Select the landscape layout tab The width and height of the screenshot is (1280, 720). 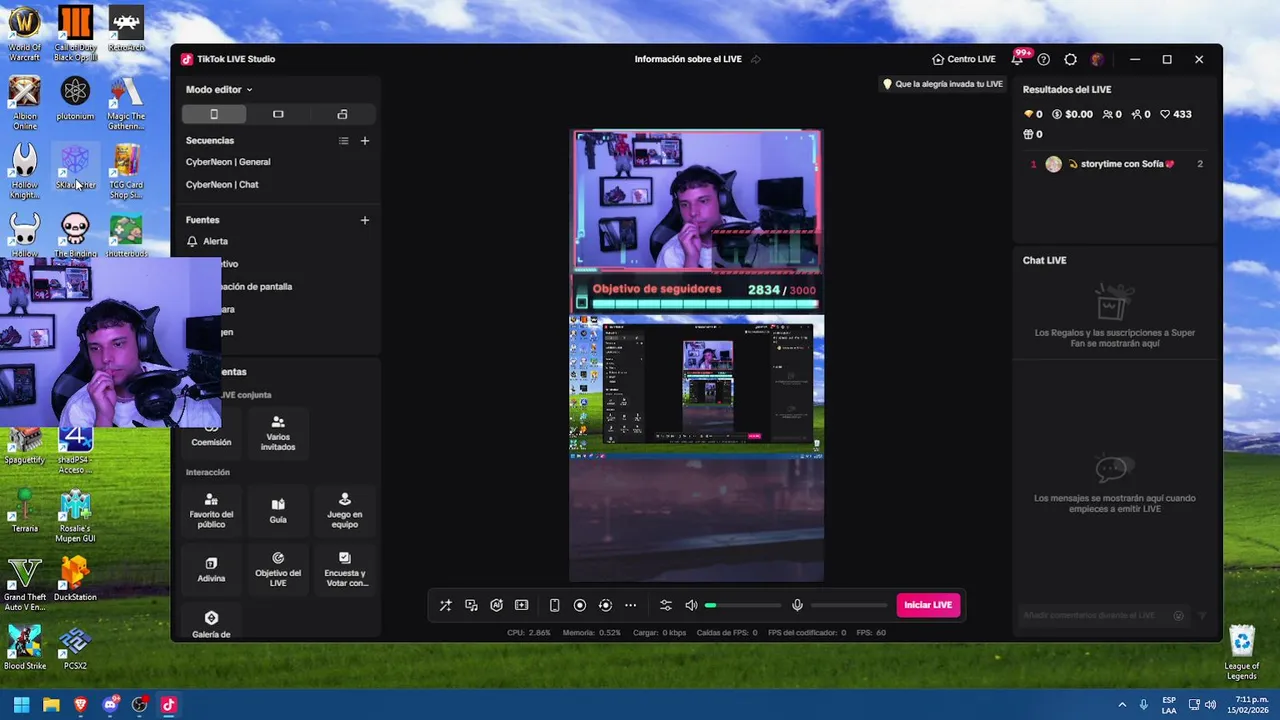(x=278, y=114)
